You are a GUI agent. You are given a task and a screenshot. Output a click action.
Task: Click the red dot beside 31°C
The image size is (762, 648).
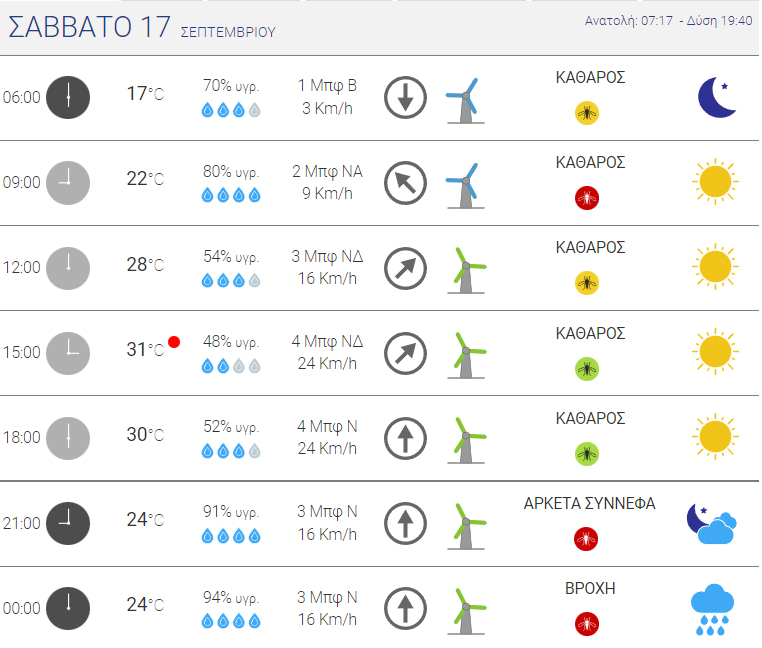click(174, 342)
